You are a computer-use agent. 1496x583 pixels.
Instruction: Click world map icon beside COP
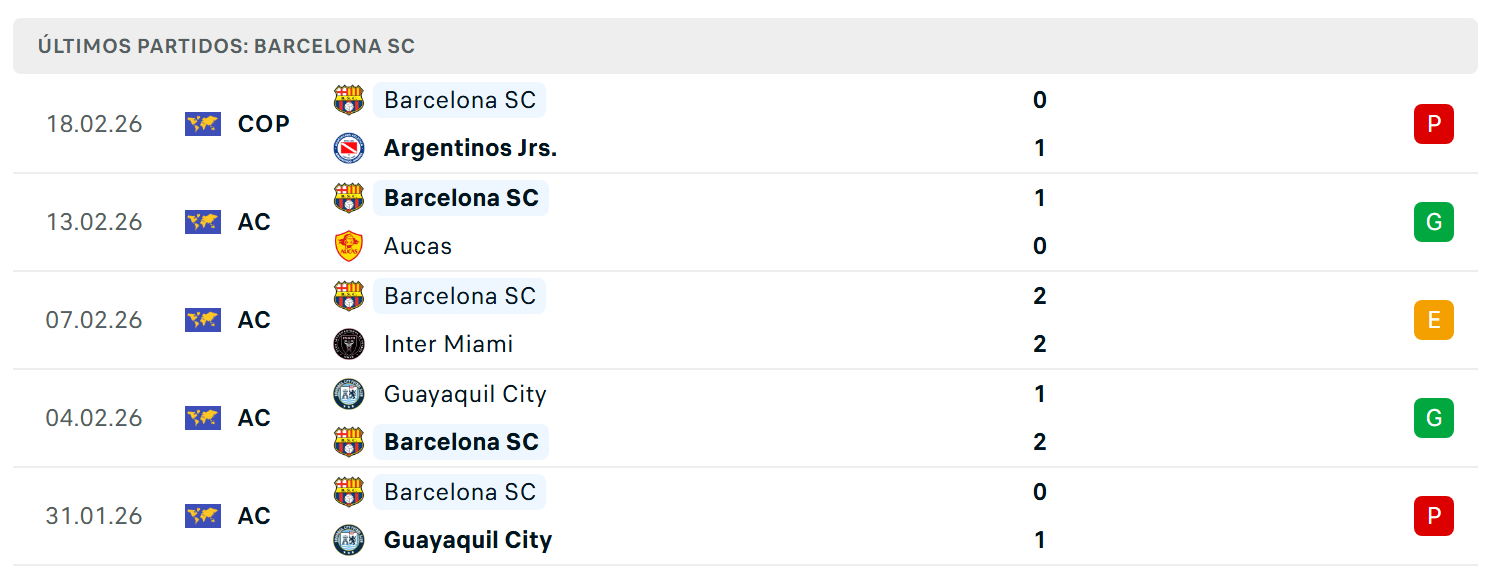click(203, 124)
